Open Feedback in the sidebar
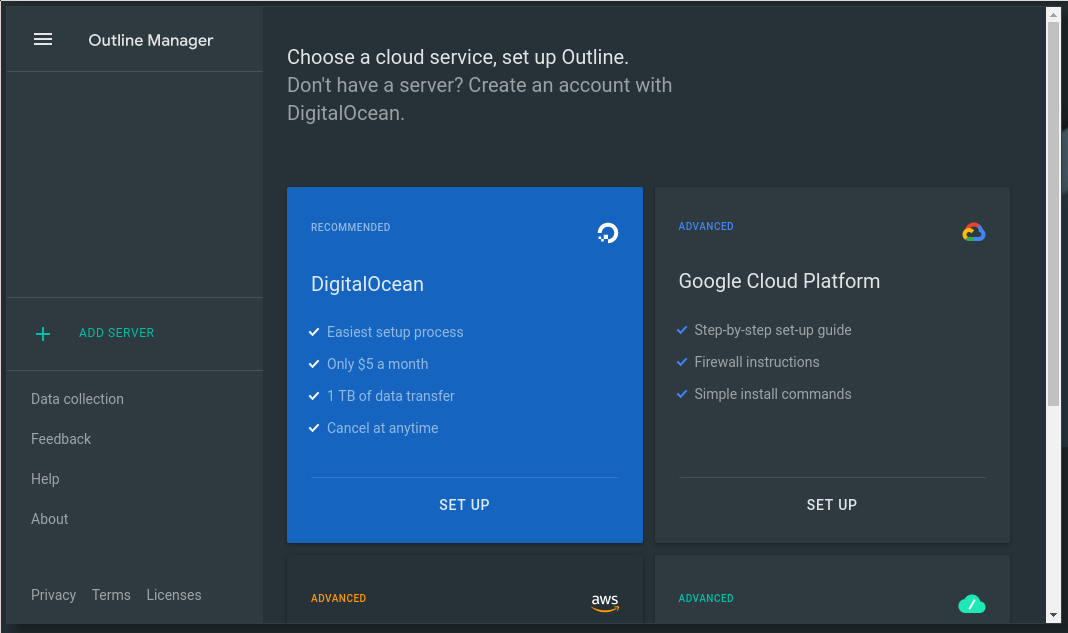This screenshot has width=1068, height=633. pos(61,439)
